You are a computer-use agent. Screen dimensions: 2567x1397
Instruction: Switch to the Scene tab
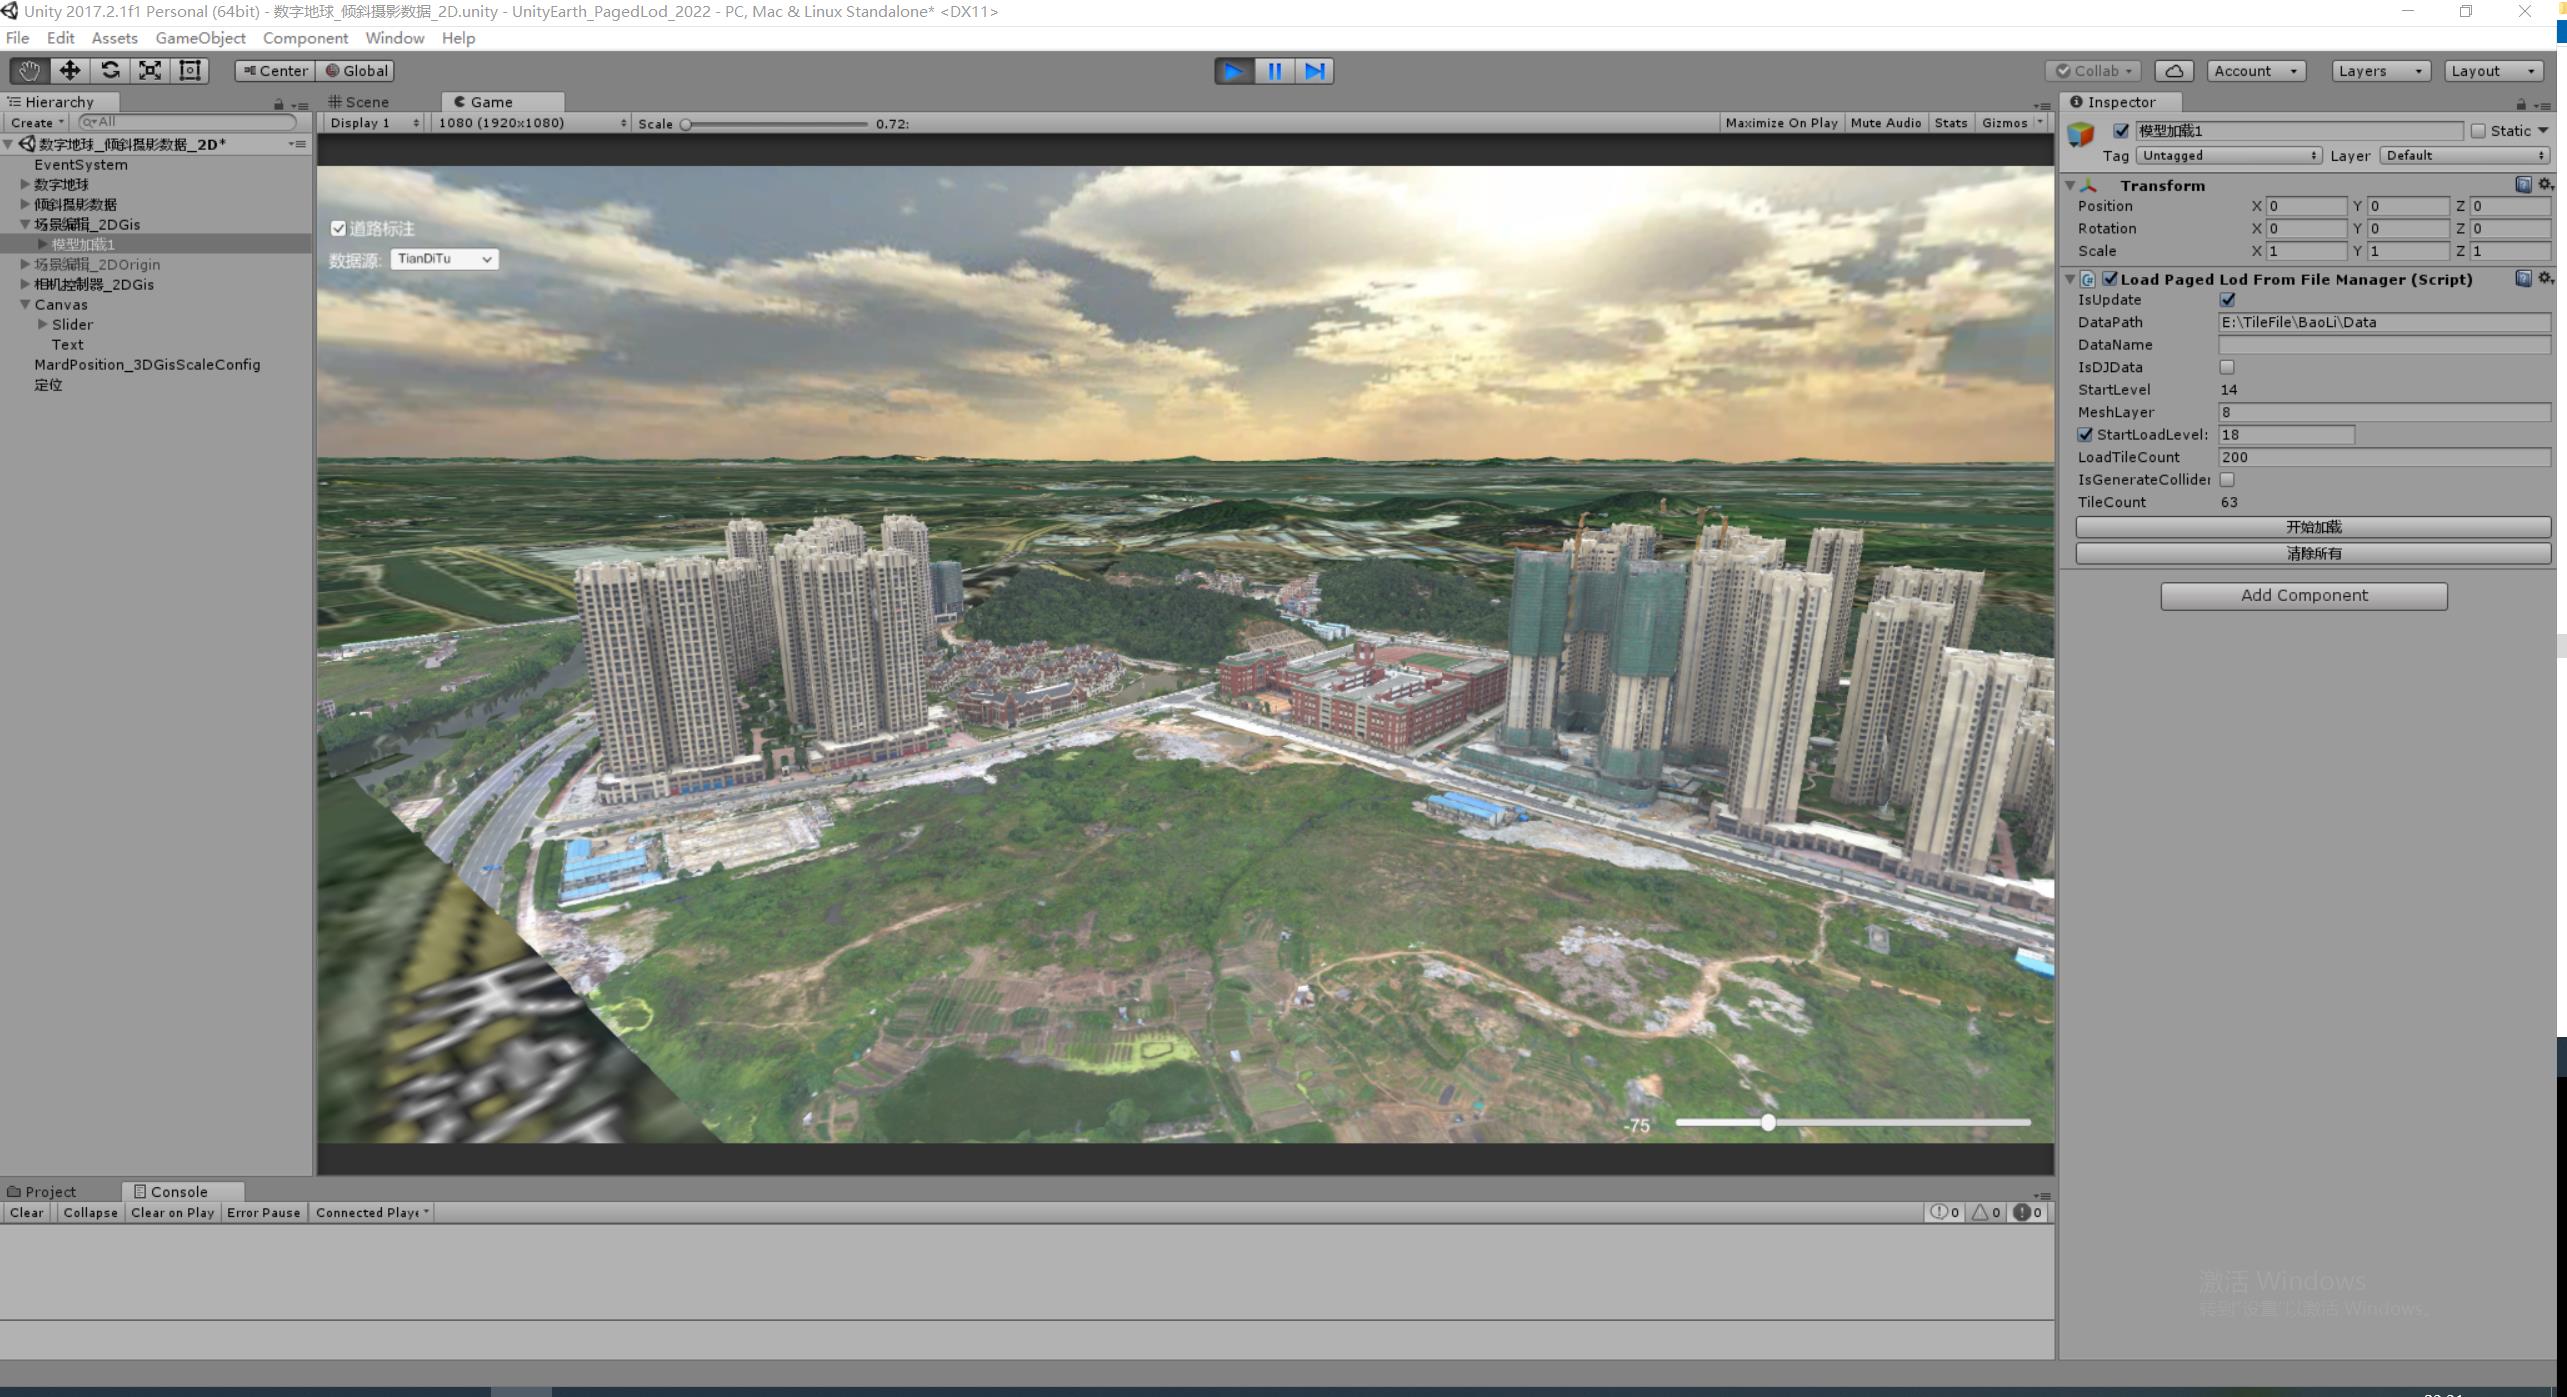360,102
